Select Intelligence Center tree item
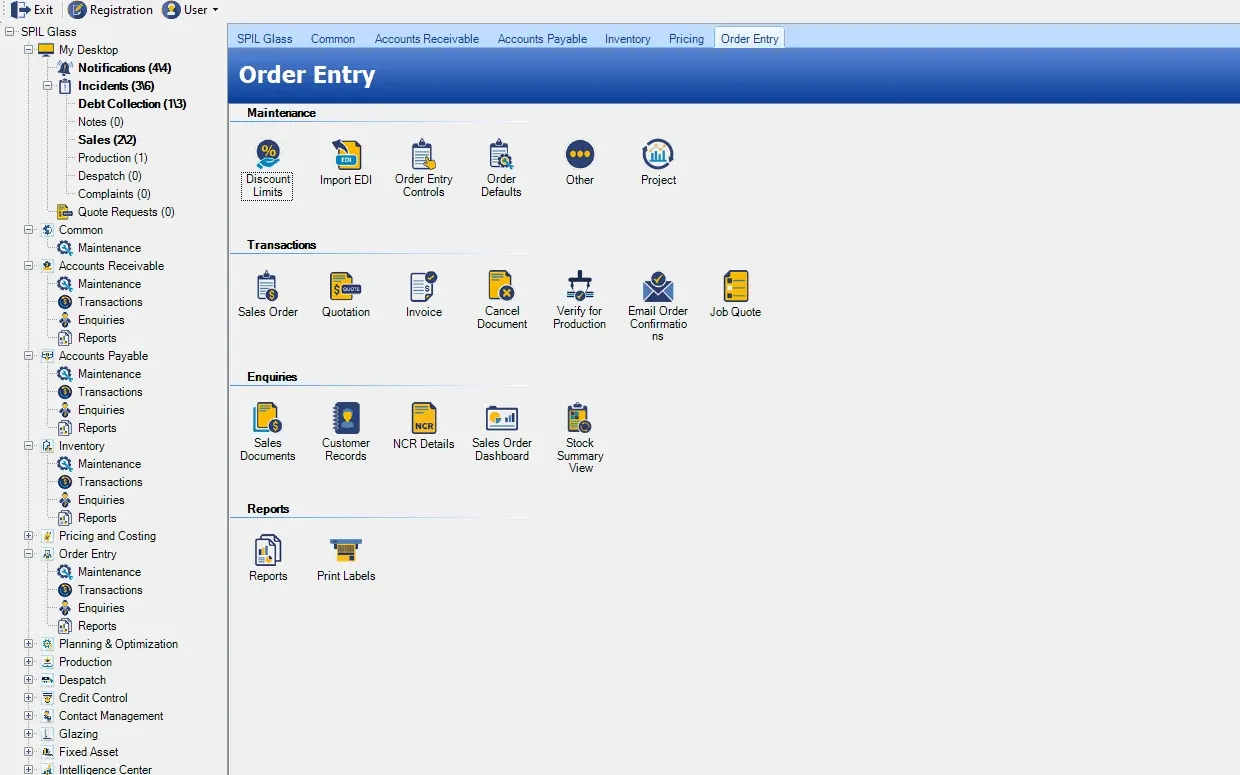This screenshot has width=1240, height=775. coord(105,769)
